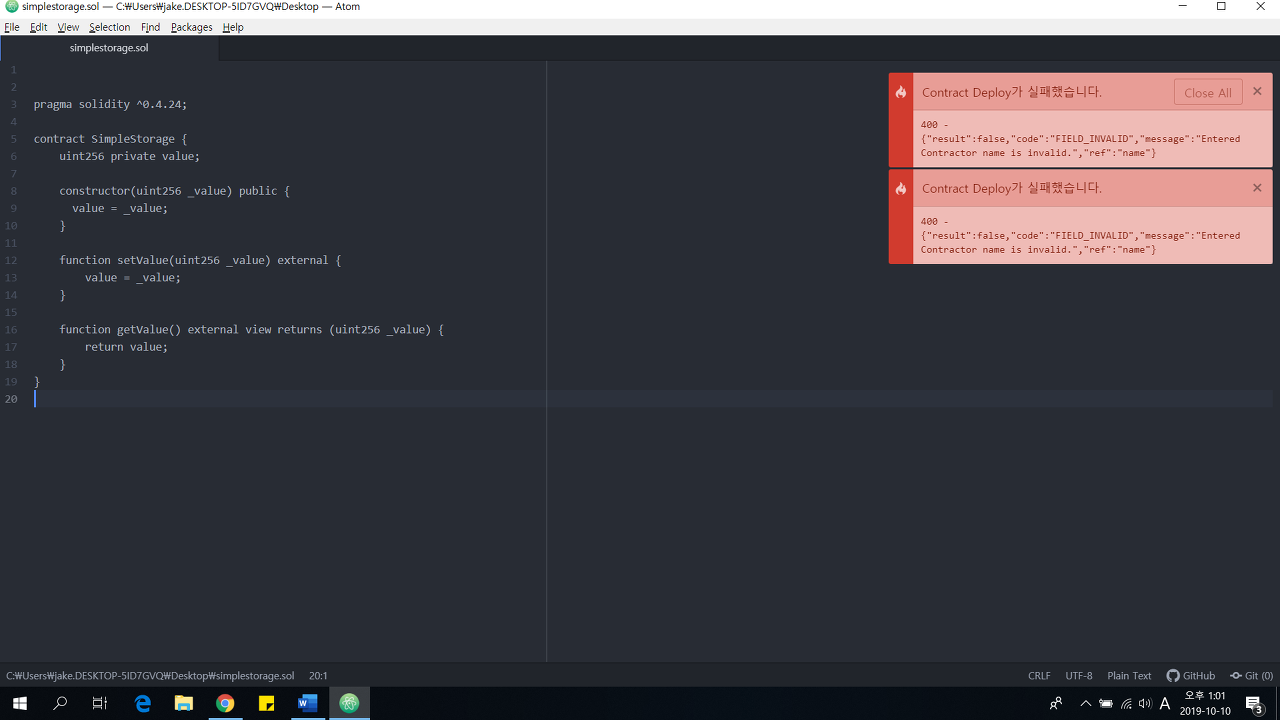Click the Close All notifications button
The height and width of the screenshot is (720, 1280).
coord(1208,92)
